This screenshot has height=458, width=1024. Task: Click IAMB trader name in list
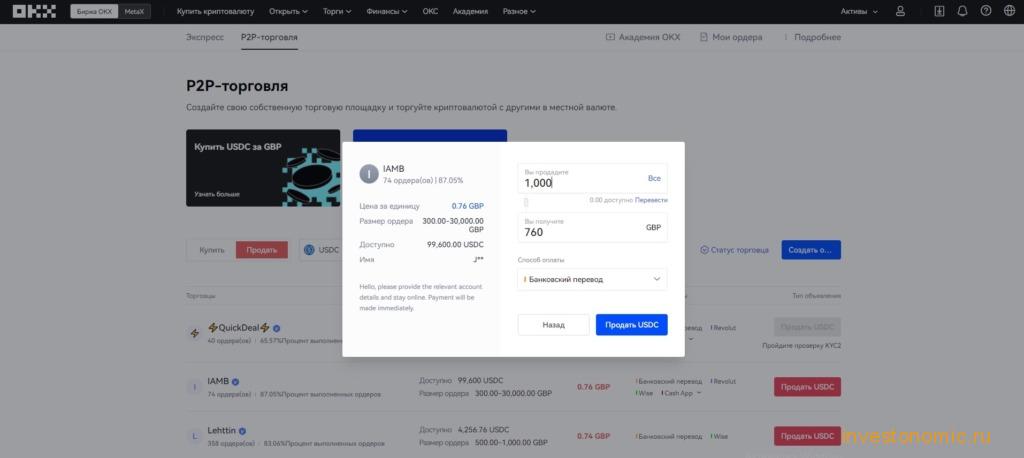click(x=218, y=382)
